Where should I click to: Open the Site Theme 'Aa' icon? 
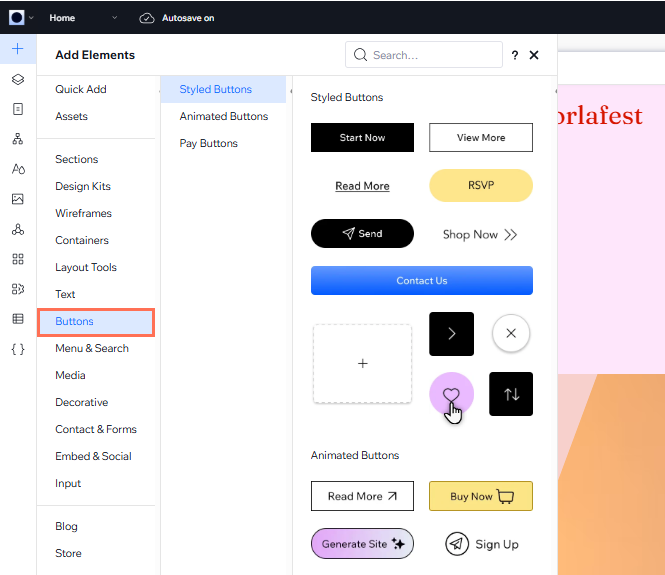click(18, 169)
